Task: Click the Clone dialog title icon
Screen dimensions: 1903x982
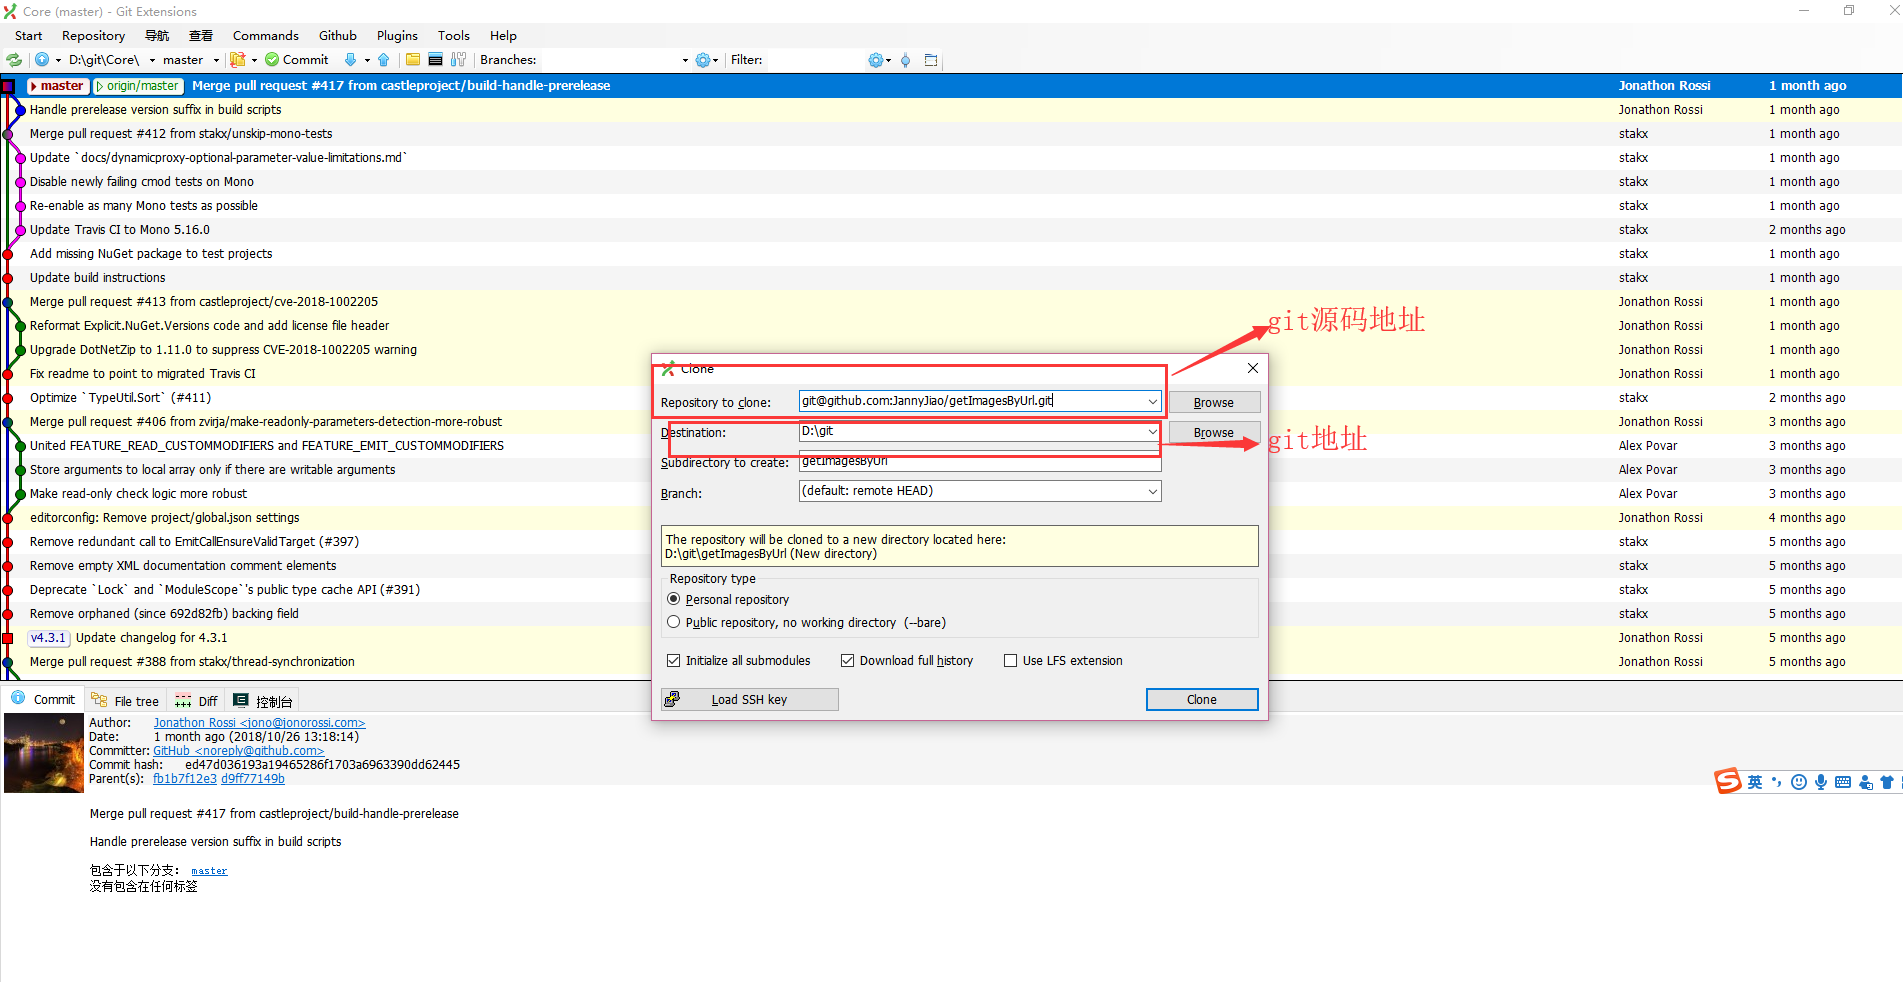Action: 668,369
